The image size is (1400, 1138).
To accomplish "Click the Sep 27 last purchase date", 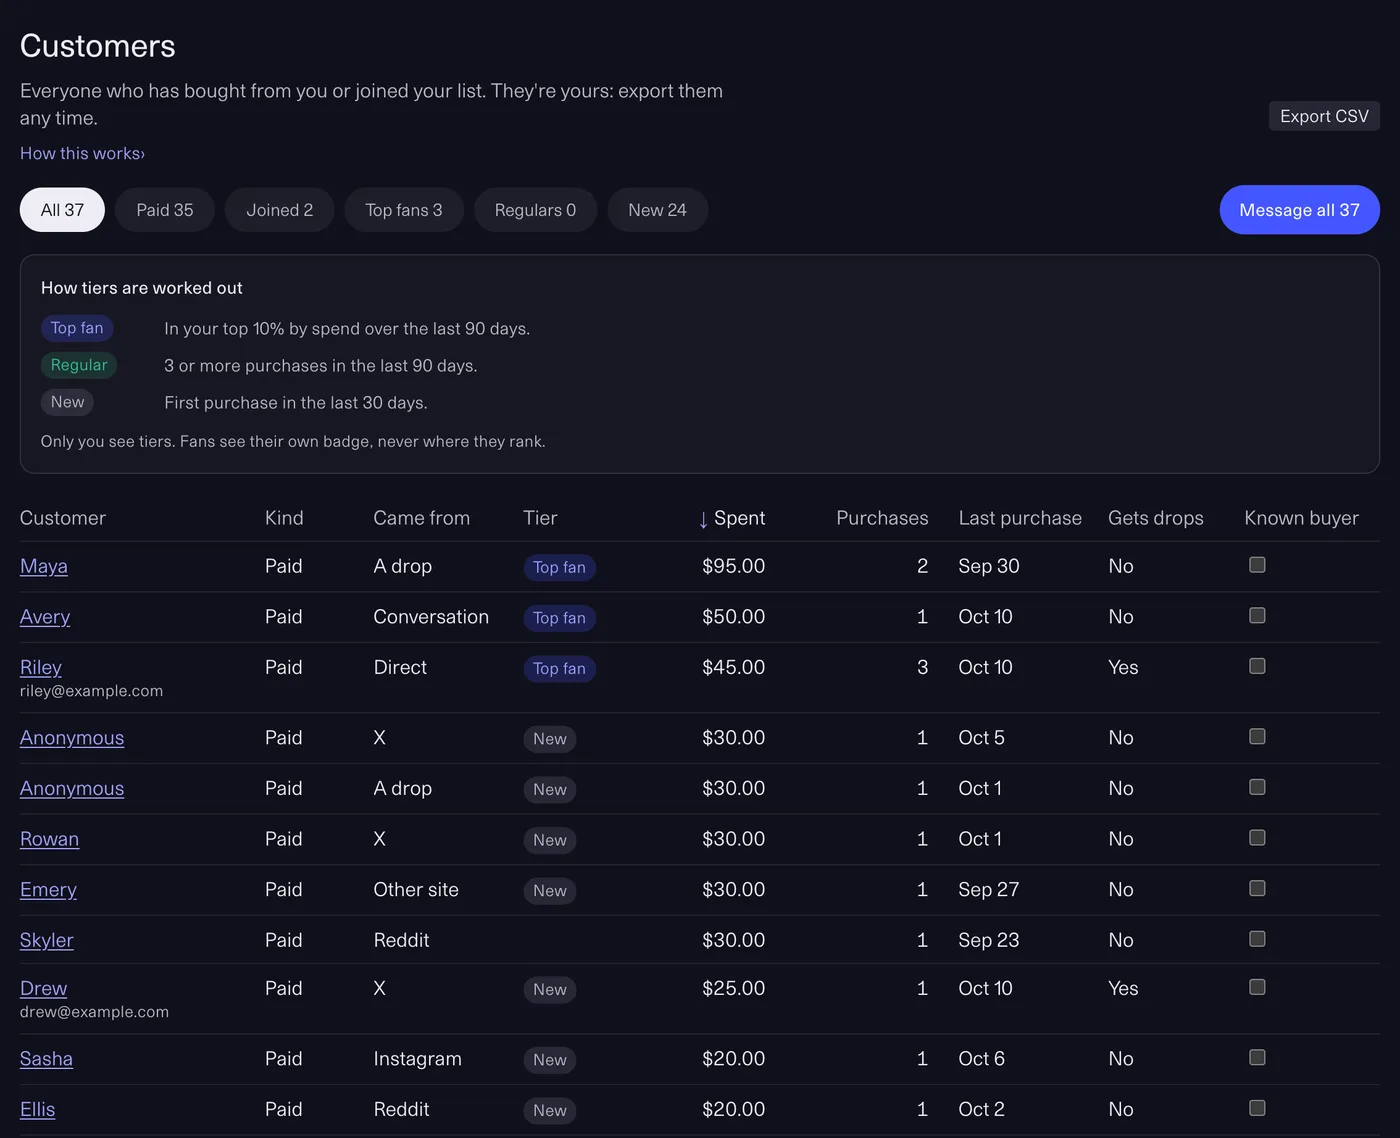I will click(989, 890).
